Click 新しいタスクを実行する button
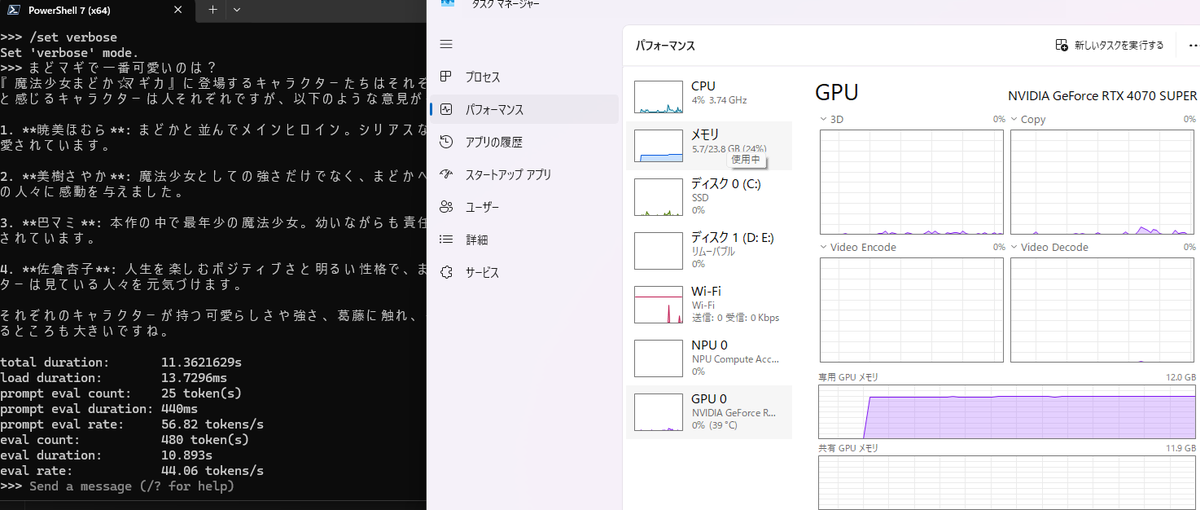The width and height of the screenshot is (1200, 510). tap(1110, 45)
